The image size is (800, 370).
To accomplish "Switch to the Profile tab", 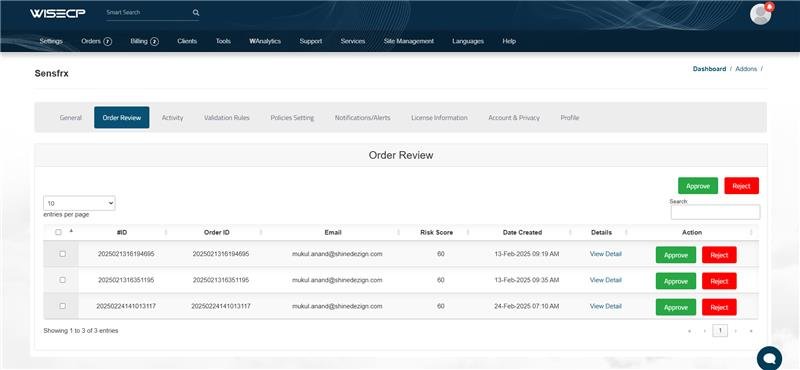I will point(569,117).
